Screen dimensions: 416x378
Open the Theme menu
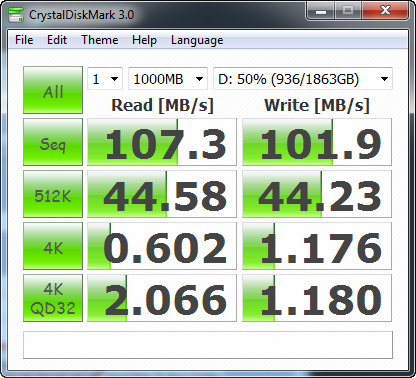click(x=100, y=40)
